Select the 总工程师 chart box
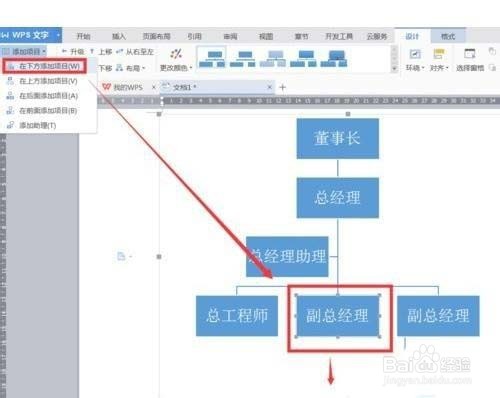The height and width of the screenshot is (398, 500). pyautogui.click(x=237, y=316)
